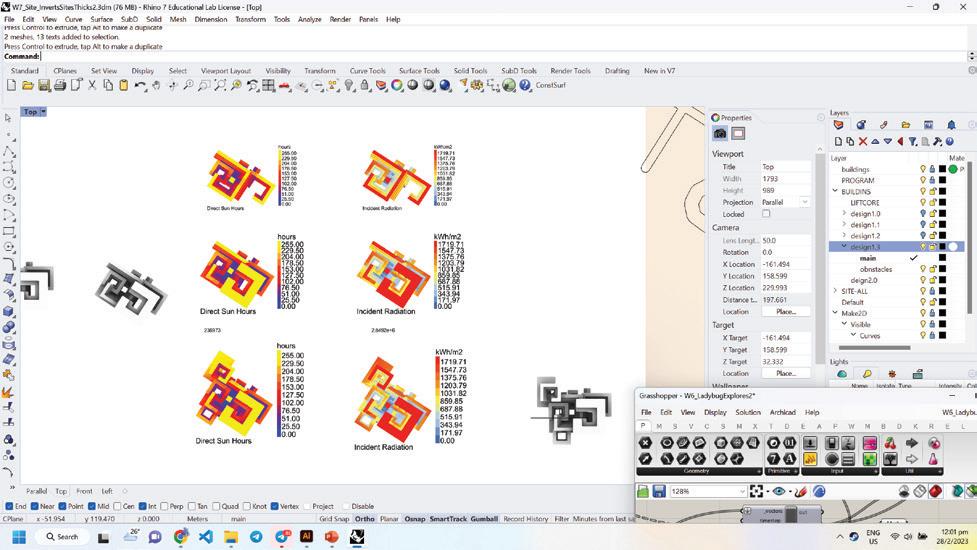Toggle visibility bulb of design1.0 layer
Screen dimensions: 977x550
pos(923,214)
